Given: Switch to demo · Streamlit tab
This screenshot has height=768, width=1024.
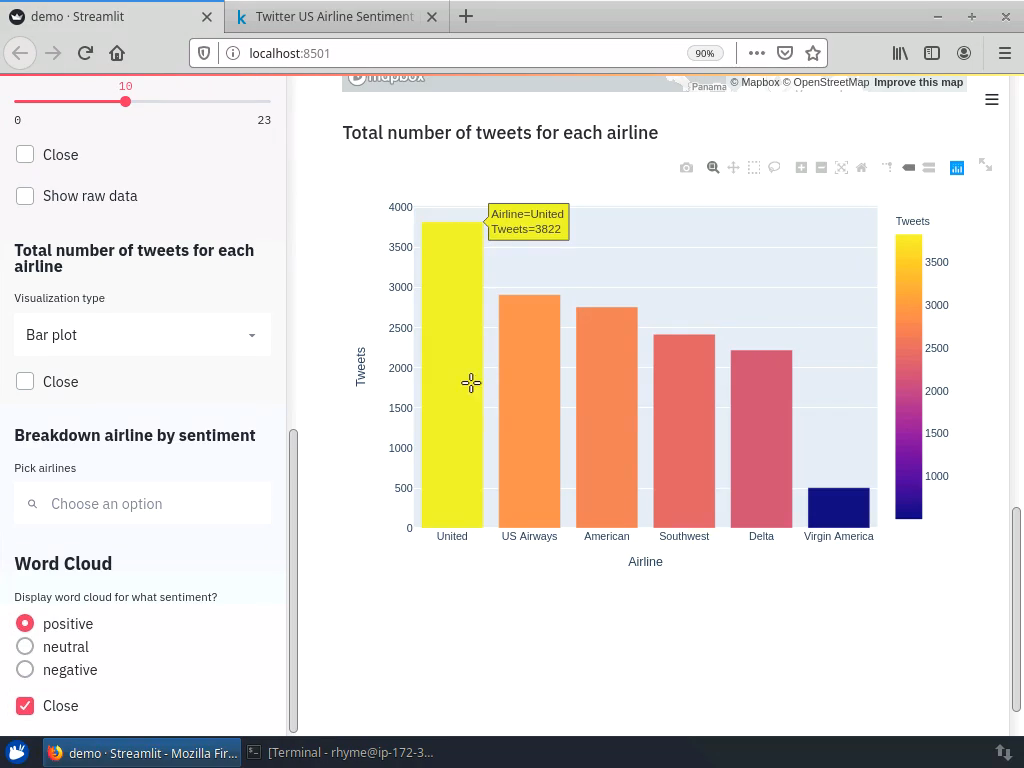Looking at the screenshot, I should click(x=112, y=16).
